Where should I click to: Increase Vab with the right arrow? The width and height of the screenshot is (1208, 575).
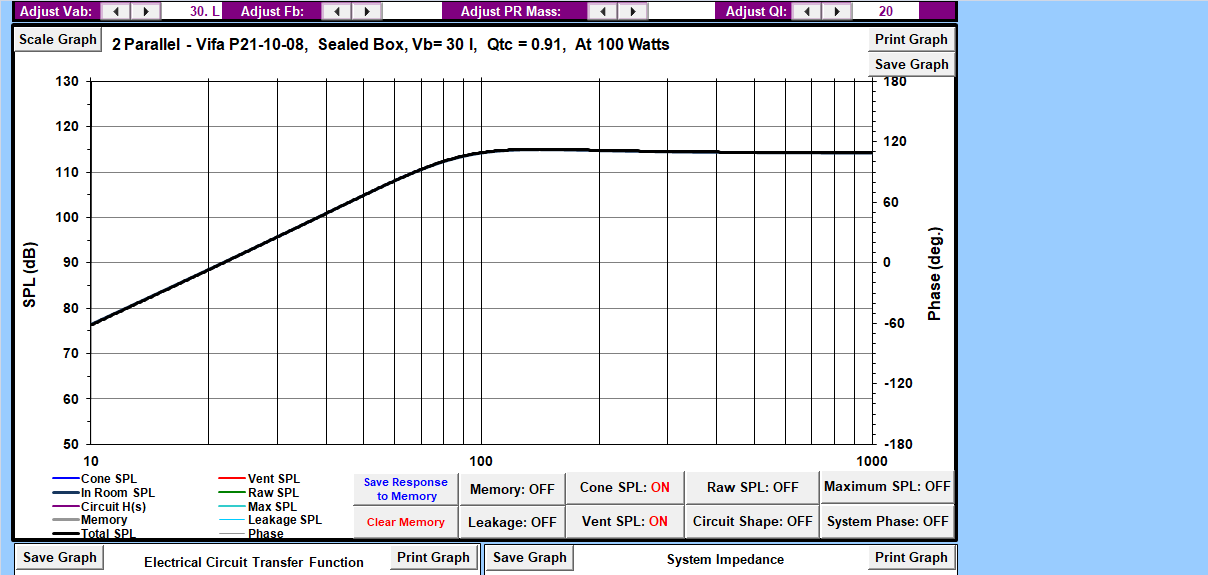click(x=145, y=11)
